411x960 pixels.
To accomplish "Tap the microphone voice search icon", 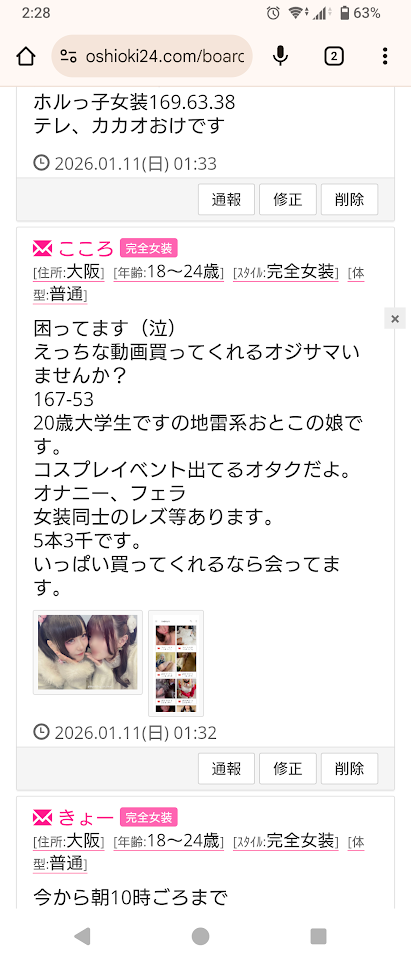I will 280,56.
